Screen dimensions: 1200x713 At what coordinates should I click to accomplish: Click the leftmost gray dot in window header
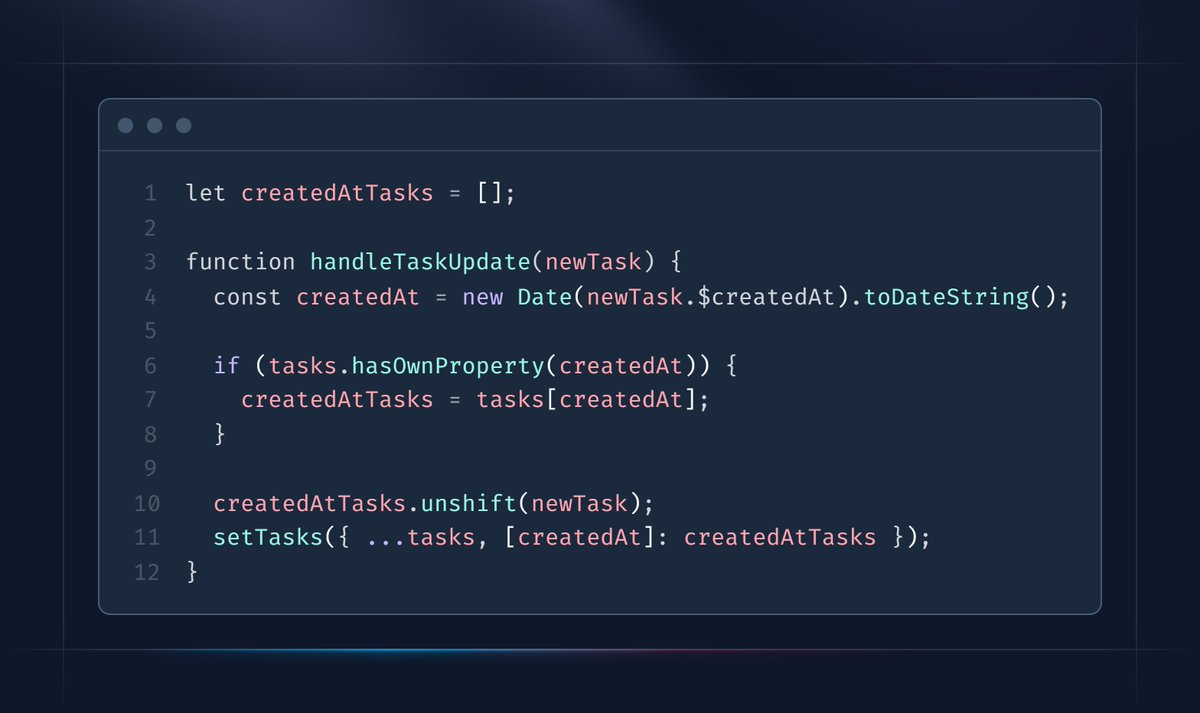click(x=125, y=125)
